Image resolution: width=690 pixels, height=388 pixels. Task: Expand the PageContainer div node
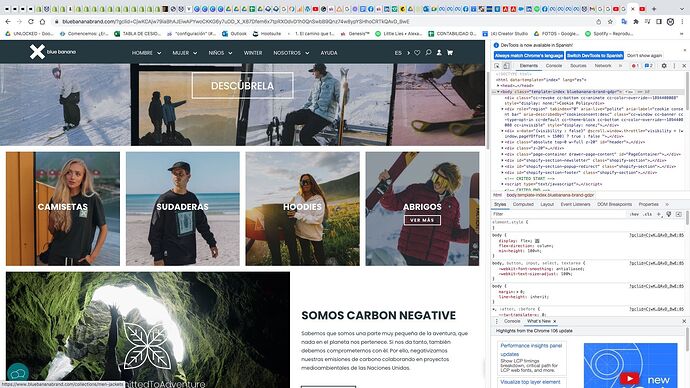(503, 154)
